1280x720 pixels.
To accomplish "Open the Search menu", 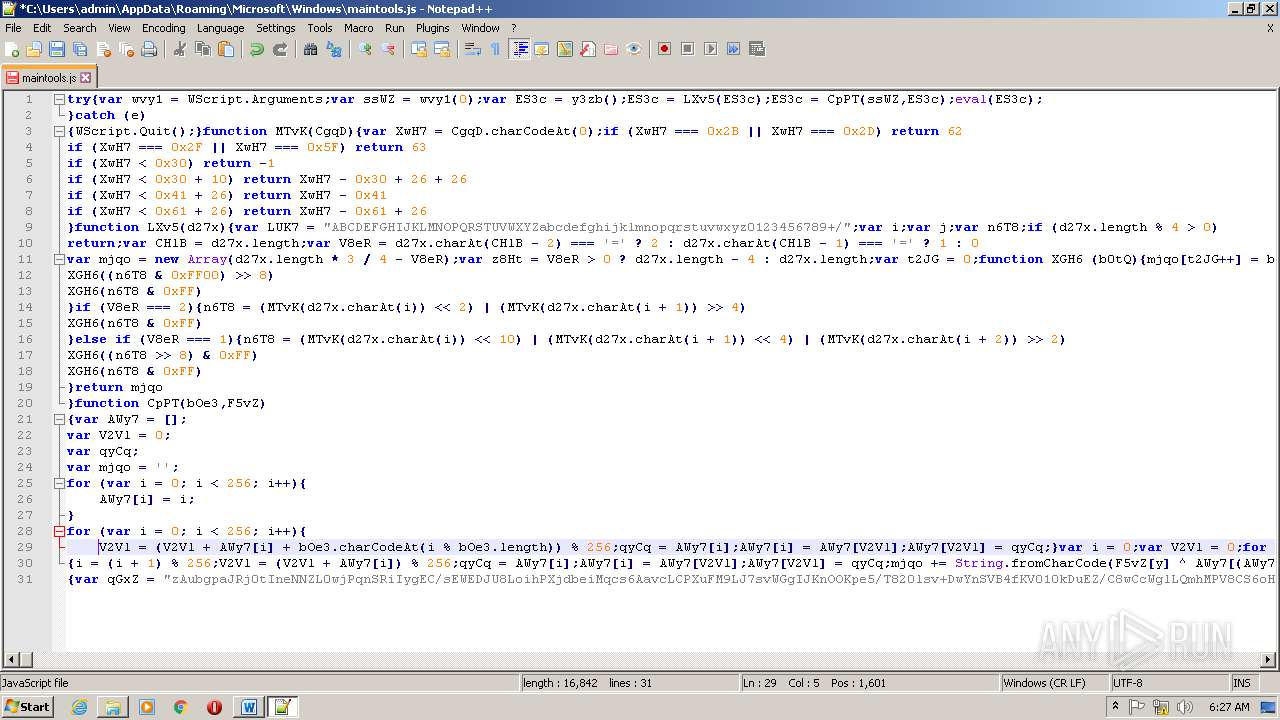I will (80, 28).
